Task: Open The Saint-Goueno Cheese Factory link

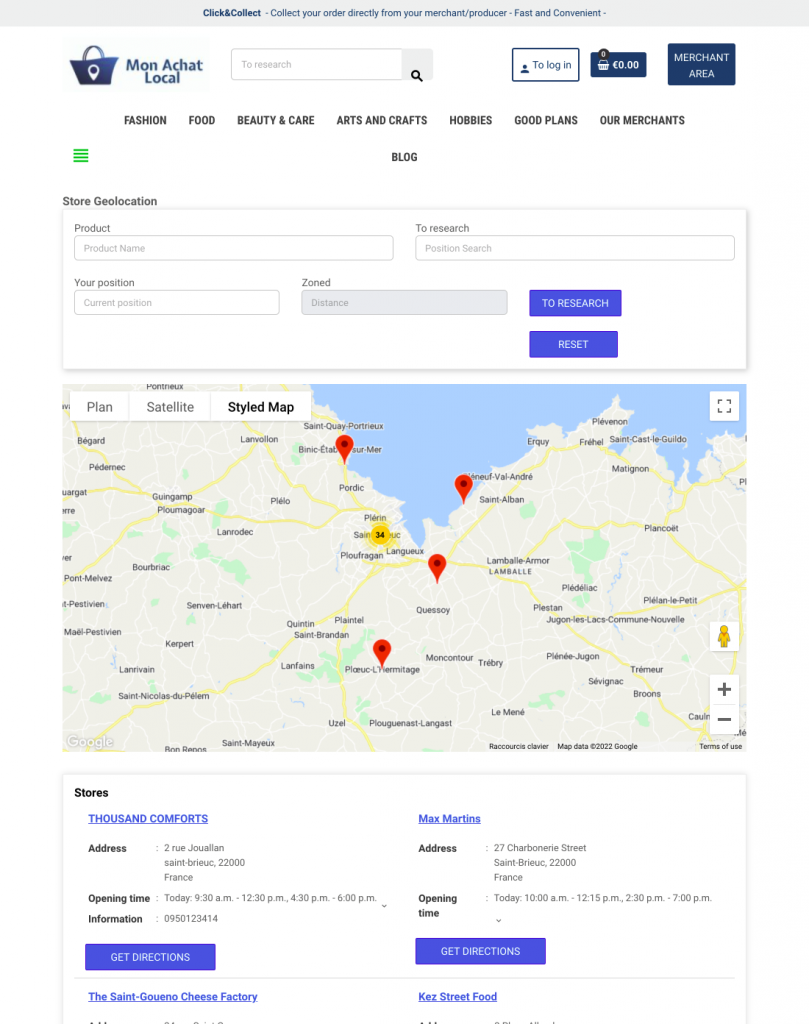Action: tap(173, 997)
